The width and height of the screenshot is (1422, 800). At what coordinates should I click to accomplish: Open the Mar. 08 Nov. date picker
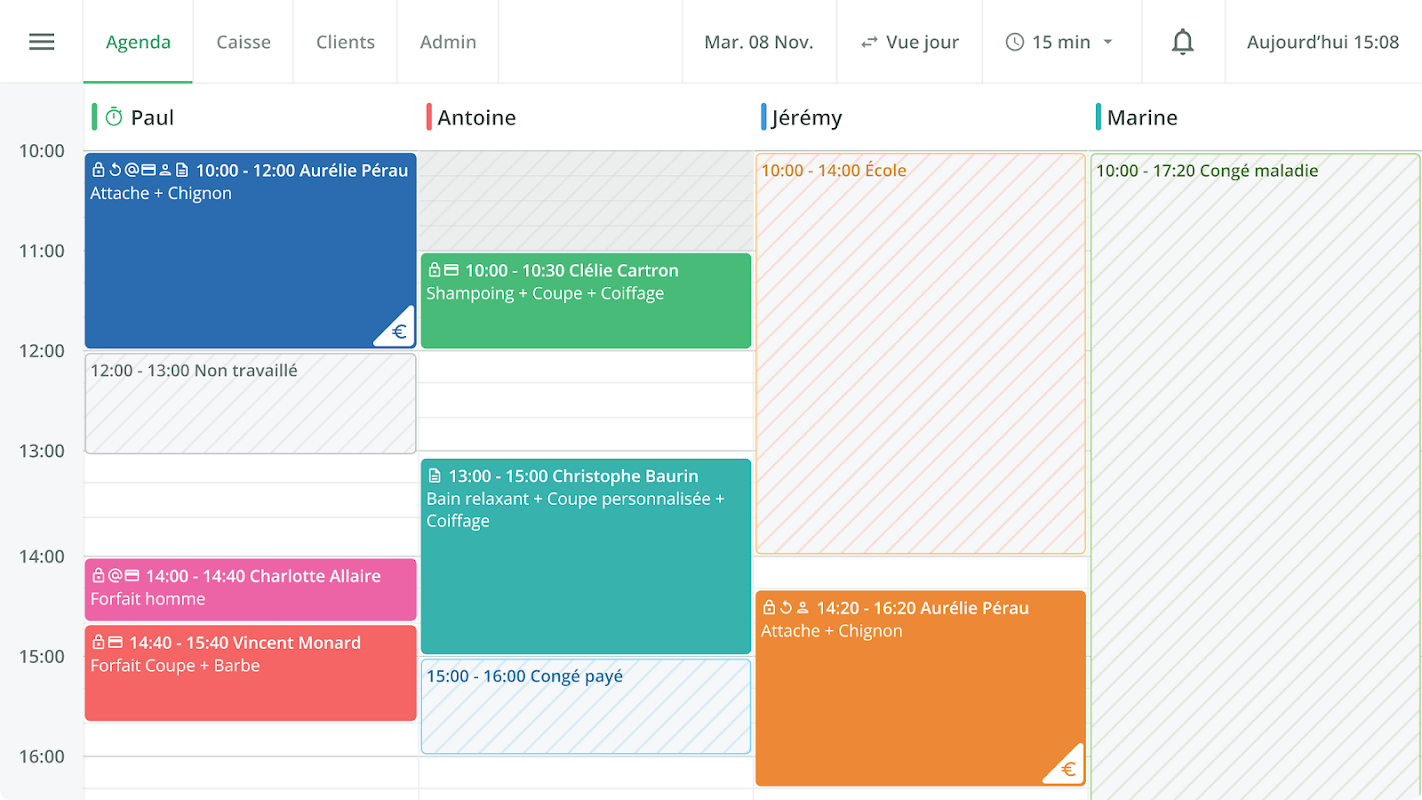click(759, 42)
